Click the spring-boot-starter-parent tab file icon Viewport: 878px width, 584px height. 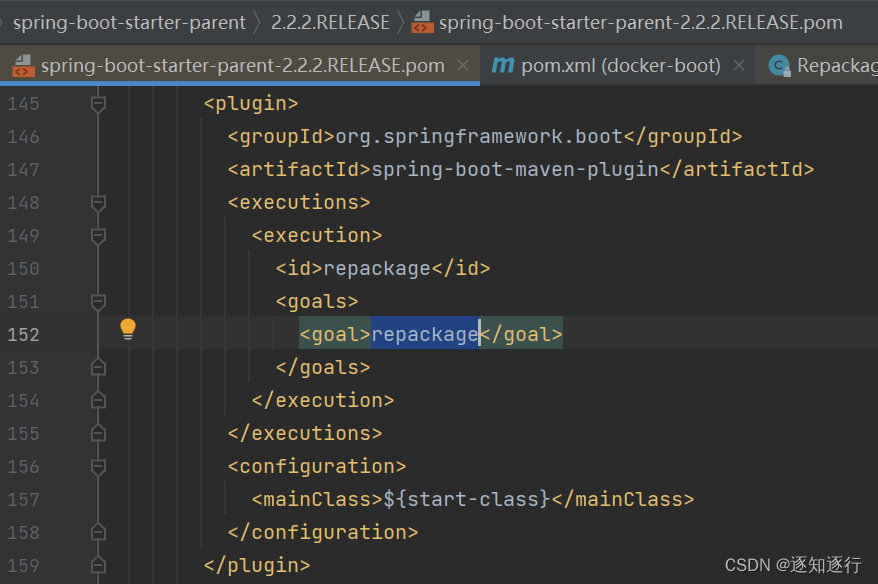tap(24, 66)
